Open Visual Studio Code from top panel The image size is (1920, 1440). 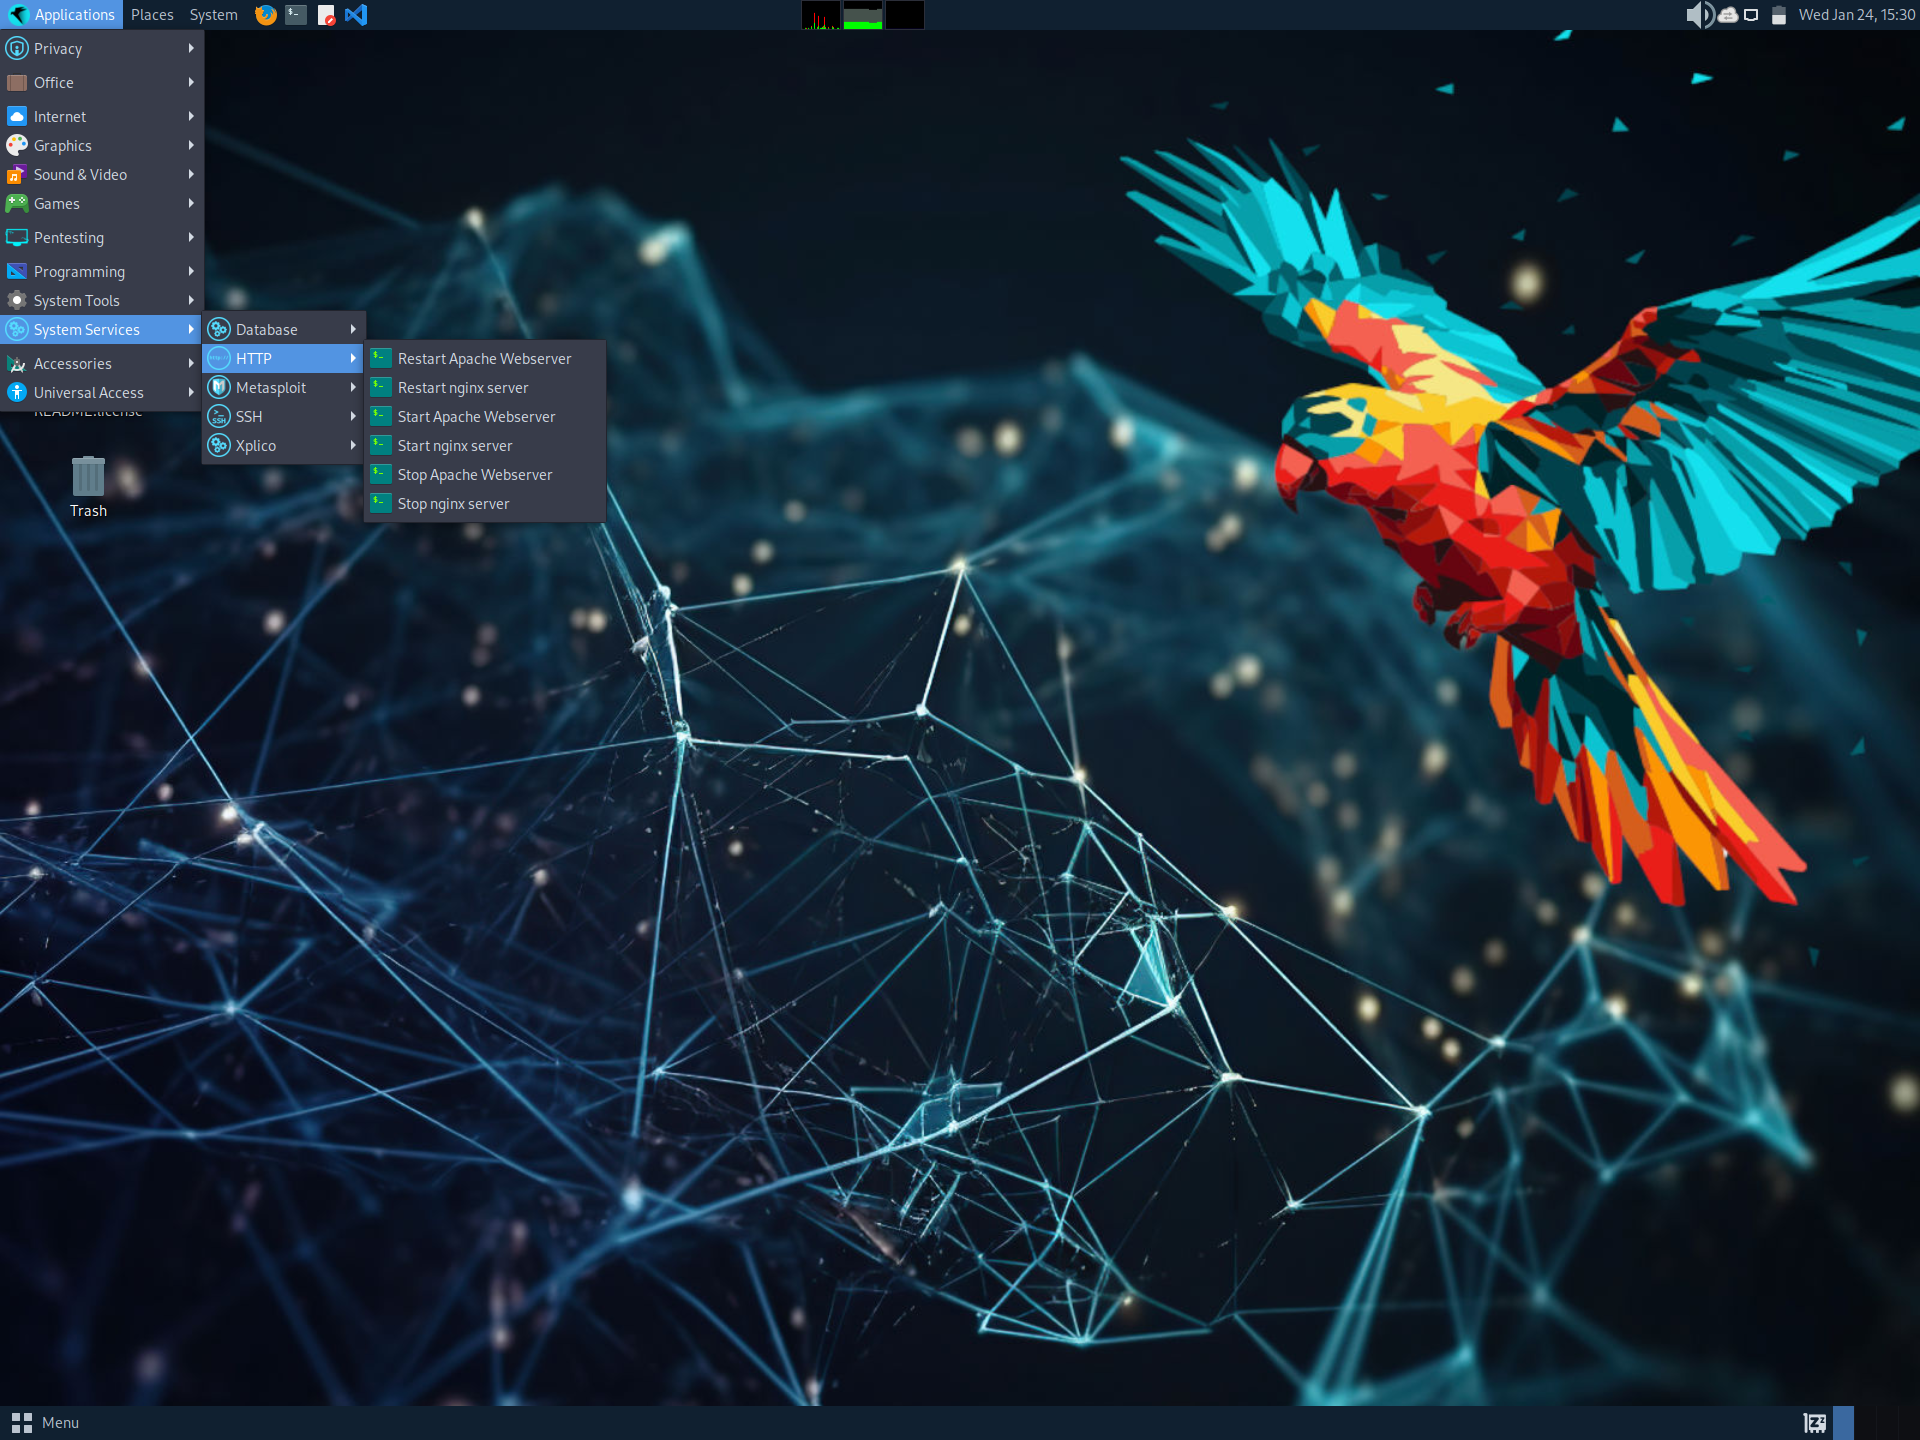(x=356, y=15)
